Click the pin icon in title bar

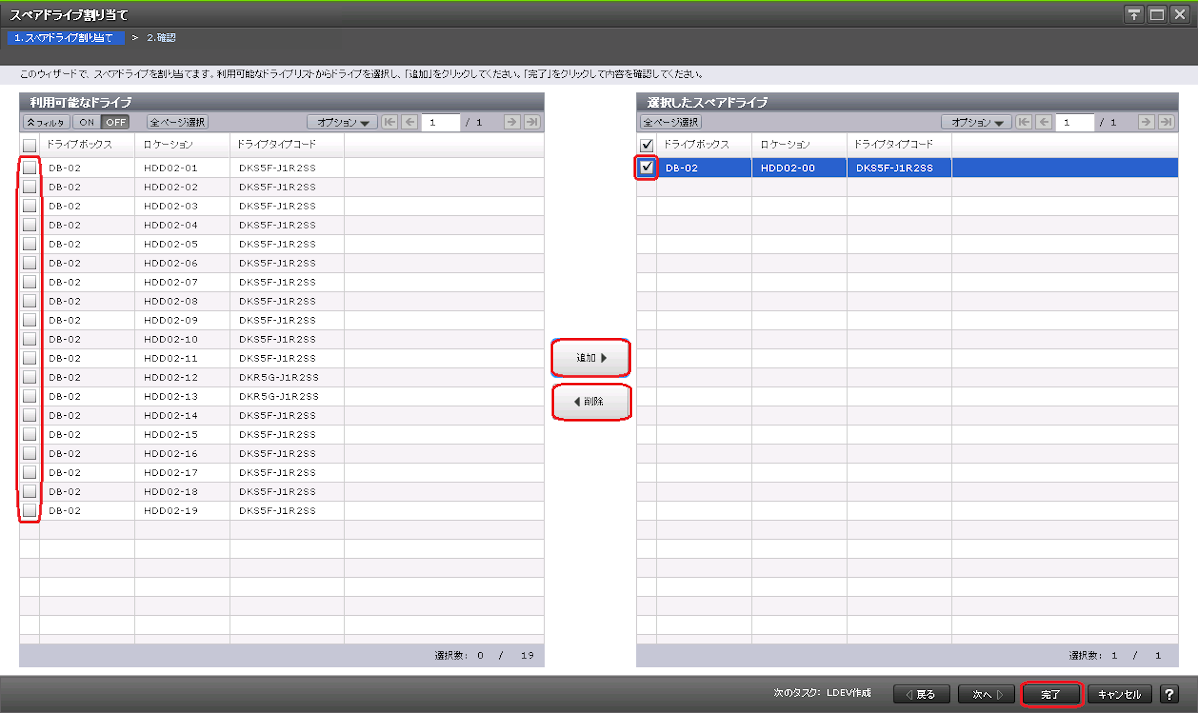pyautogui.click(x=1134, y=14)
